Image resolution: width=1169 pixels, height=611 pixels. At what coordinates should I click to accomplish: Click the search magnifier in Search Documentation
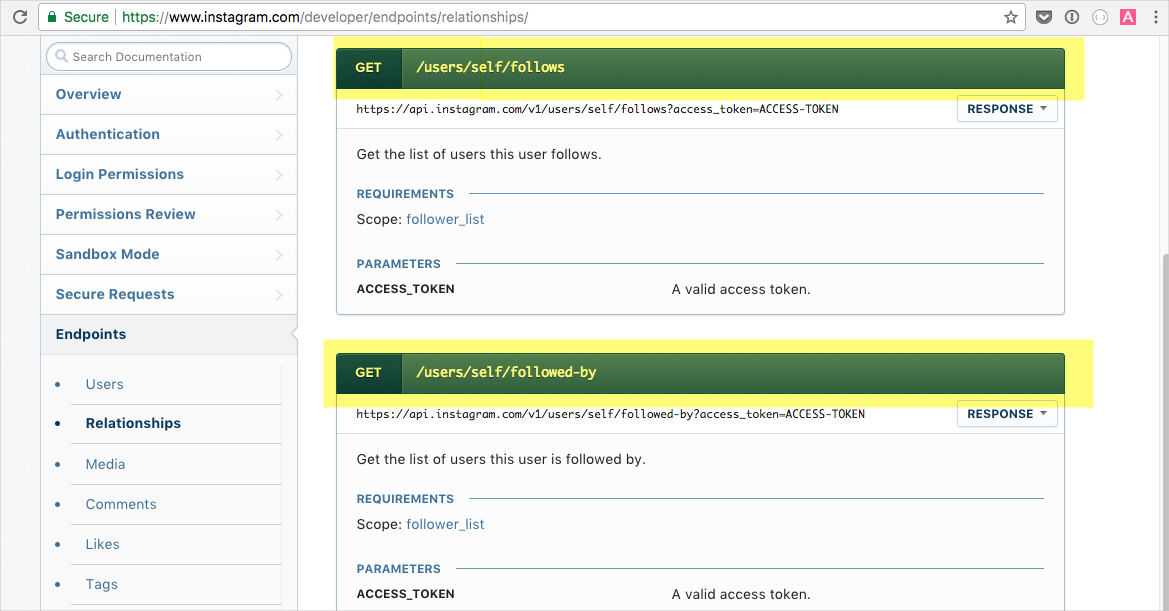pos(62,57)
